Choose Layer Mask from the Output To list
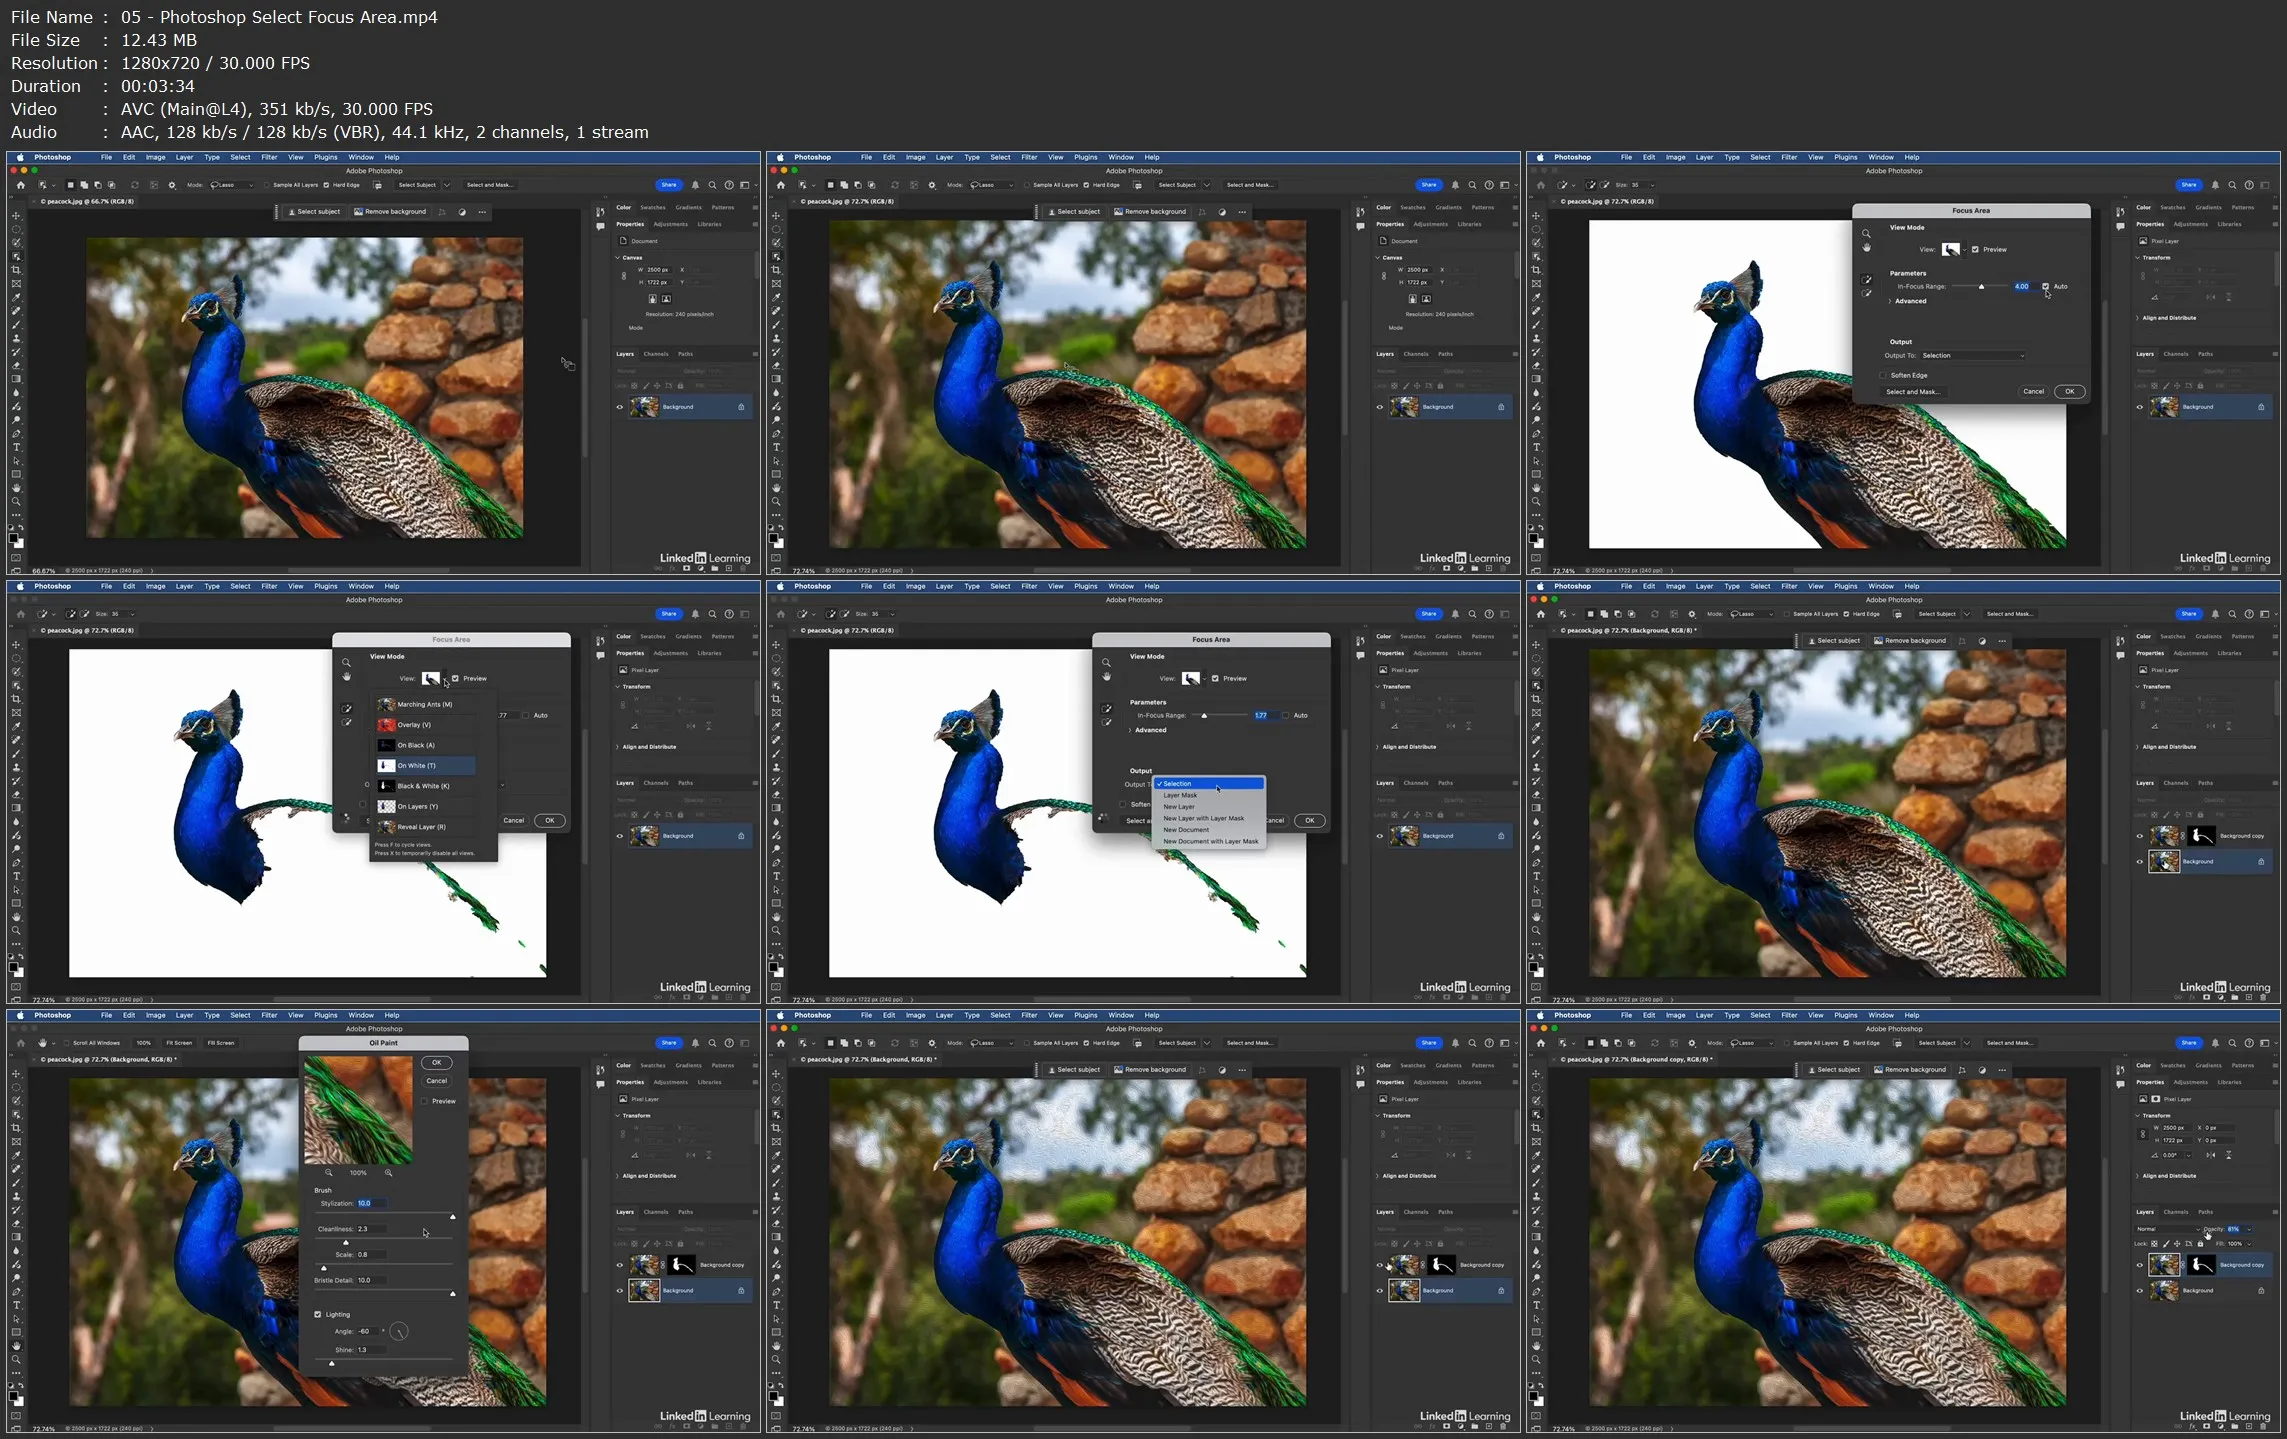The image size is (2287, 1439). tap(1180, 795)
